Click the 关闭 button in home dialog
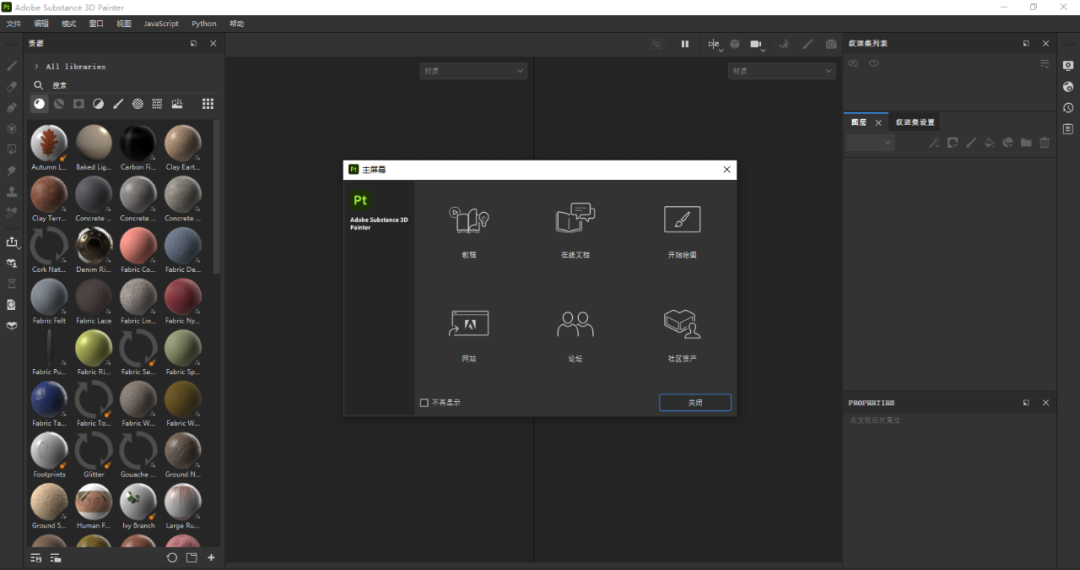 tap(695, 403)
